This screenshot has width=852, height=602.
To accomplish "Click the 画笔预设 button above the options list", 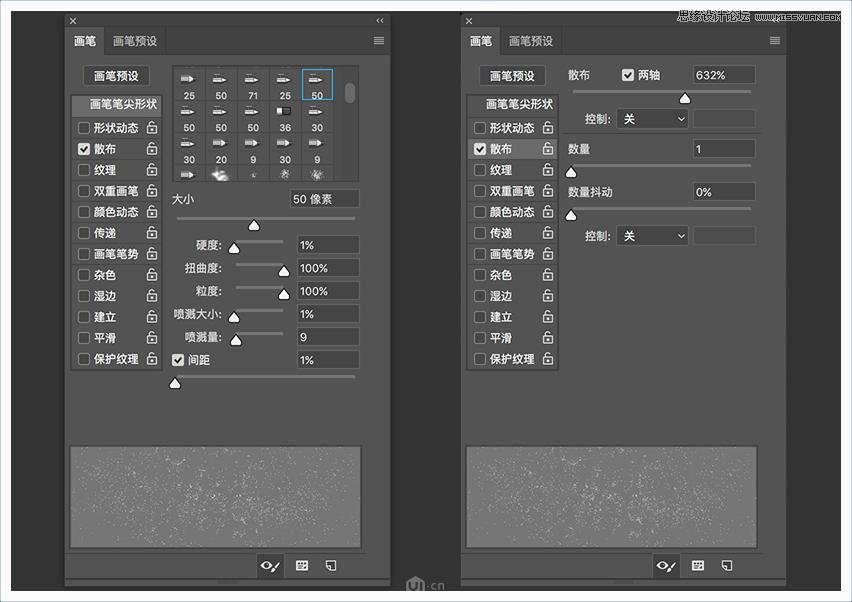I will 116,75.
